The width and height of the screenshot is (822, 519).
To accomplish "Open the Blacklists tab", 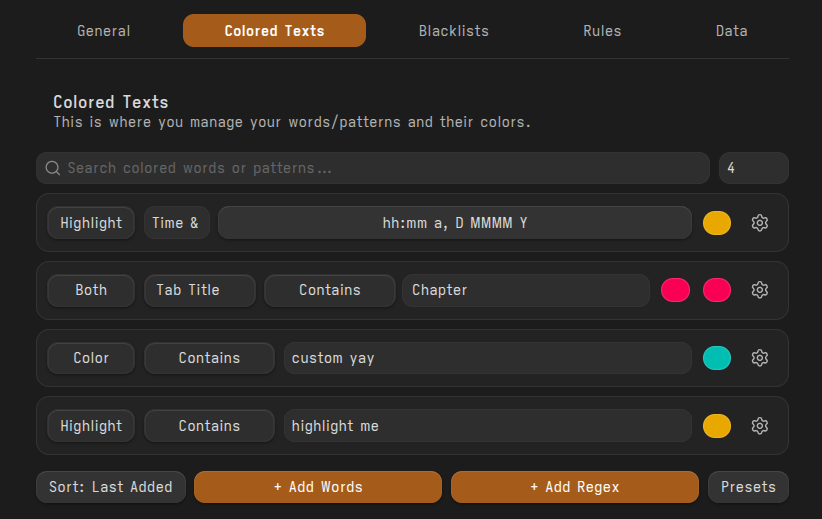I will (x=453, y=31).
